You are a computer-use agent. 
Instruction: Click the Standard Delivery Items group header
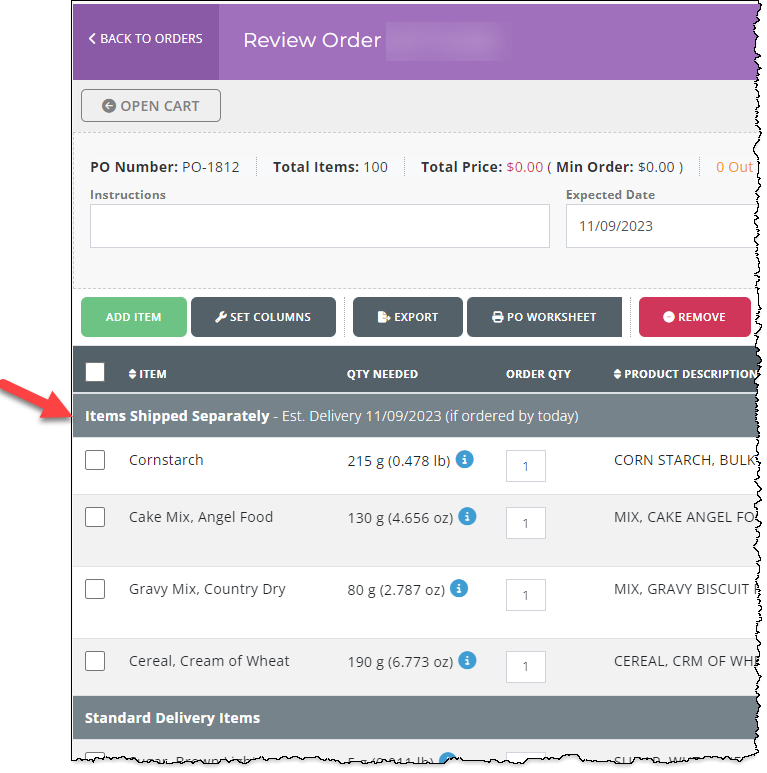[415, 718]
